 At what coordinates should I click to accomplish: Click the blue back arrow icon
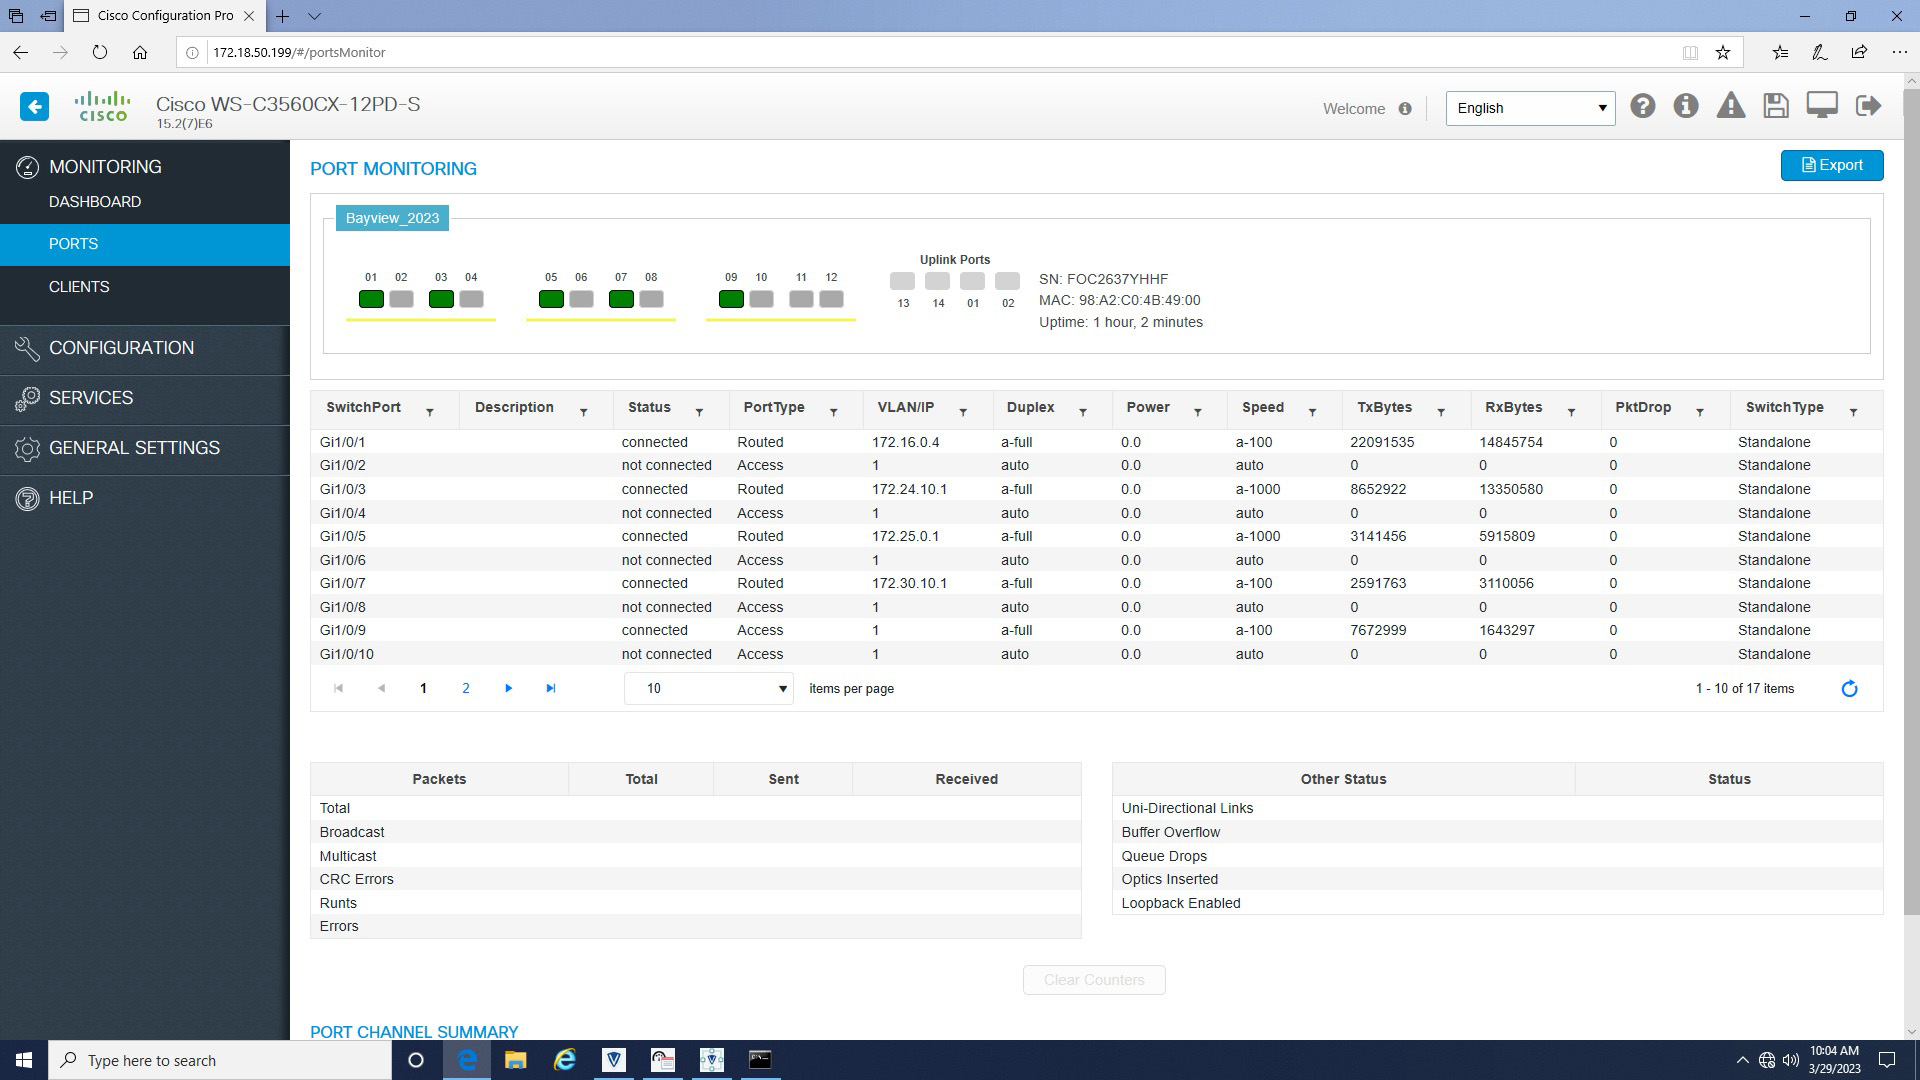click(x=34, y=107)
